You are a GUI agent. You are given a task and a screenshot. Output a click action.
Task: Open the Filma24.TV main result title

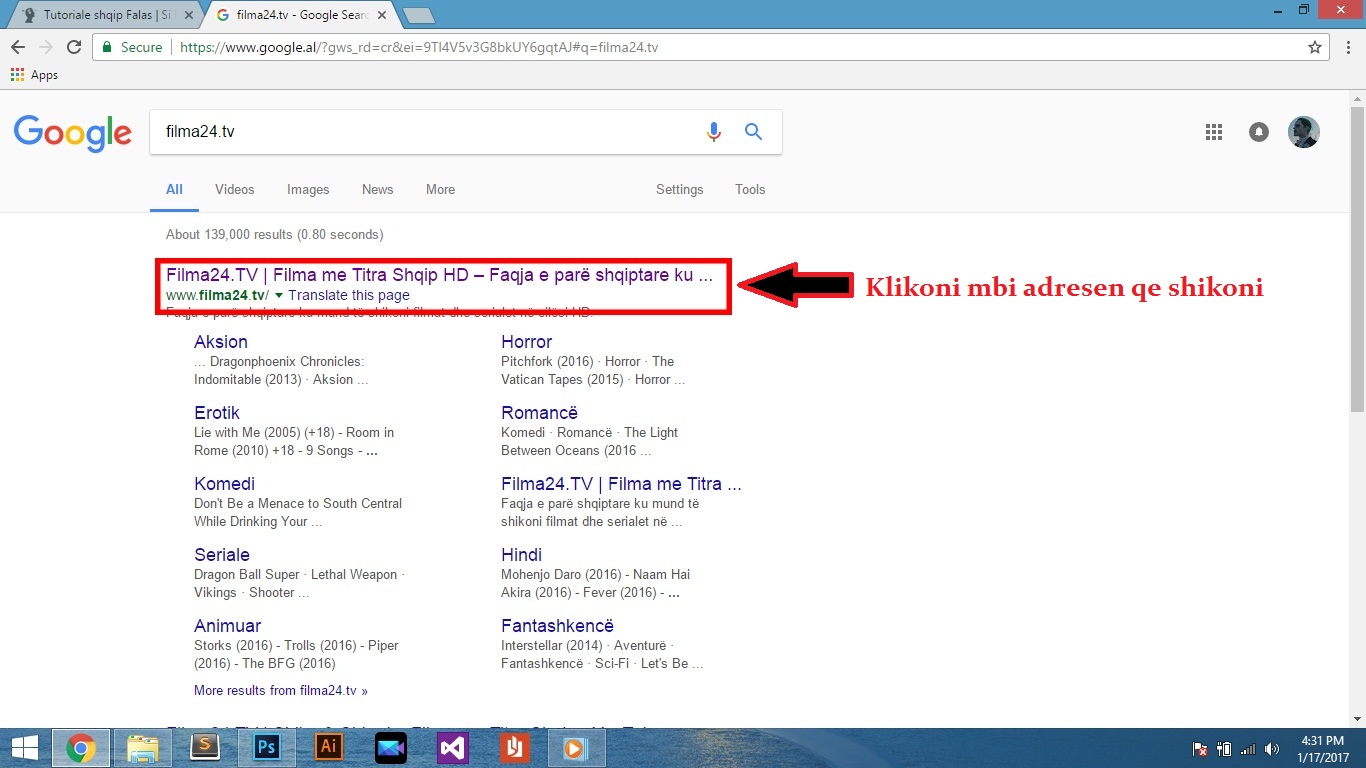click(439, 274)
